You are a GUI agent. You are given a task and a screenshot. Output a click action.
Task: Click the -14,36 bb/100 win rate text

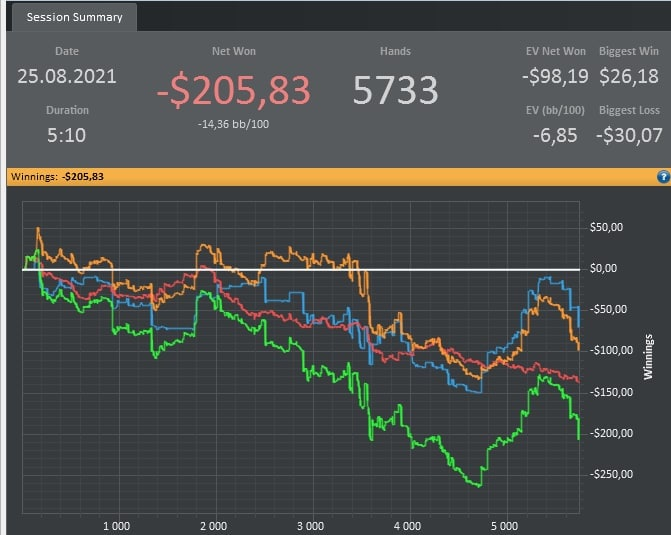233,124
